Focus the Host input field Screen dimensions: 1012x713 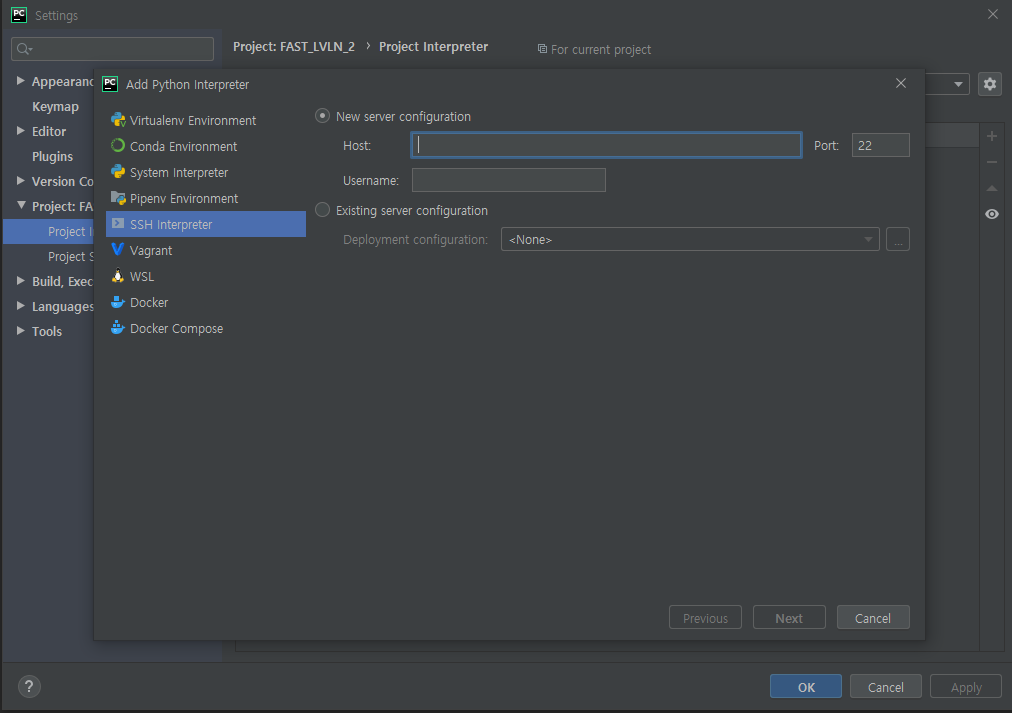pyautogui.click(x=606, y=145)
